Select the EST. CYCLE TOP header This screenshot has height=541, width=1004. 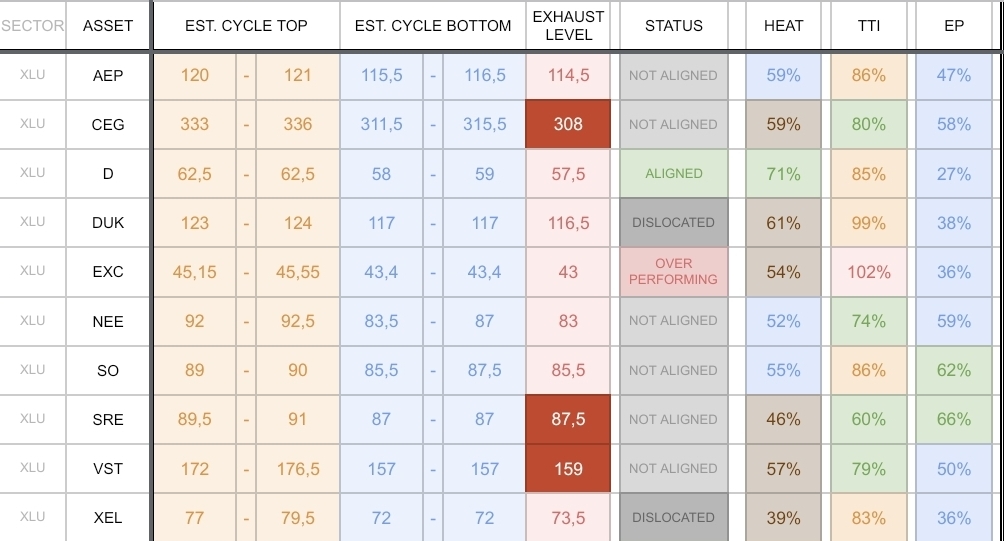[x=246, y=26]
